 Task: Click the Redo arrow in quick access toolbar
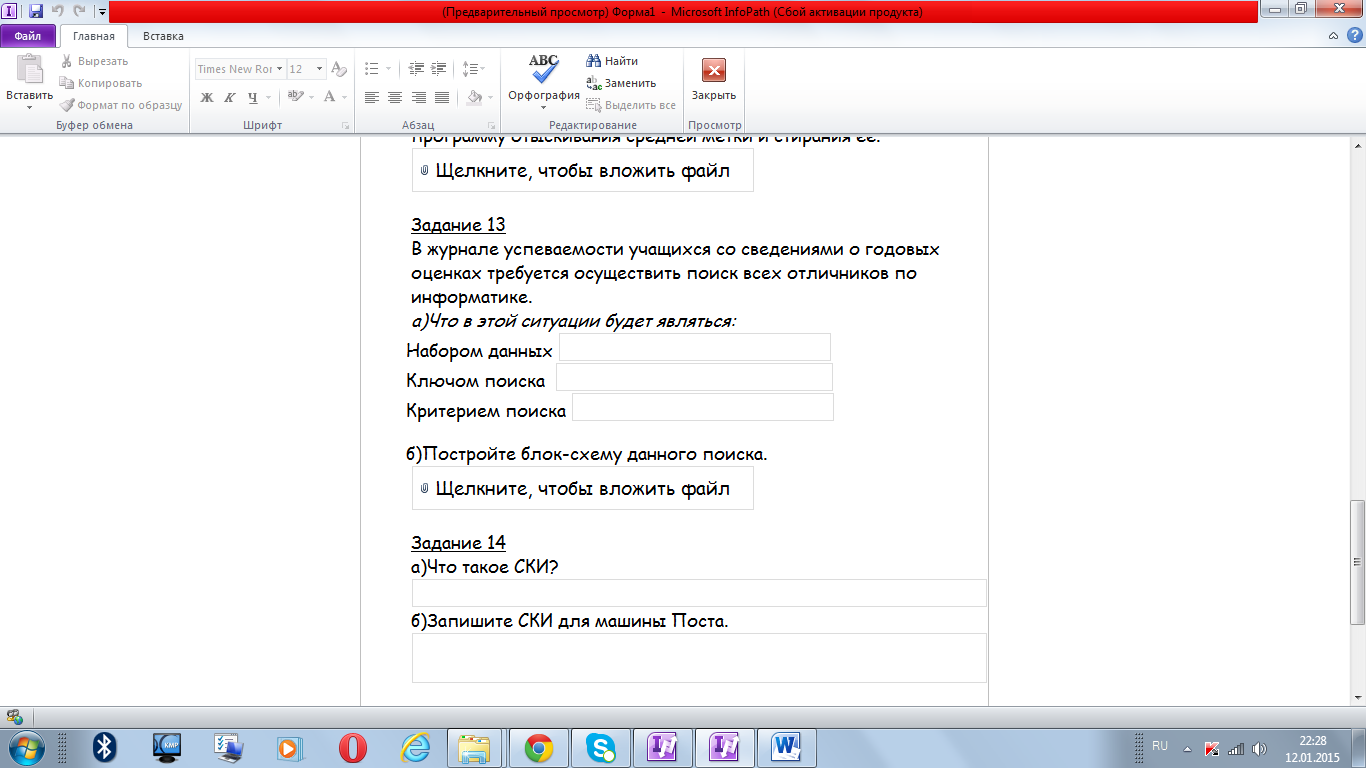coord(79,11)
